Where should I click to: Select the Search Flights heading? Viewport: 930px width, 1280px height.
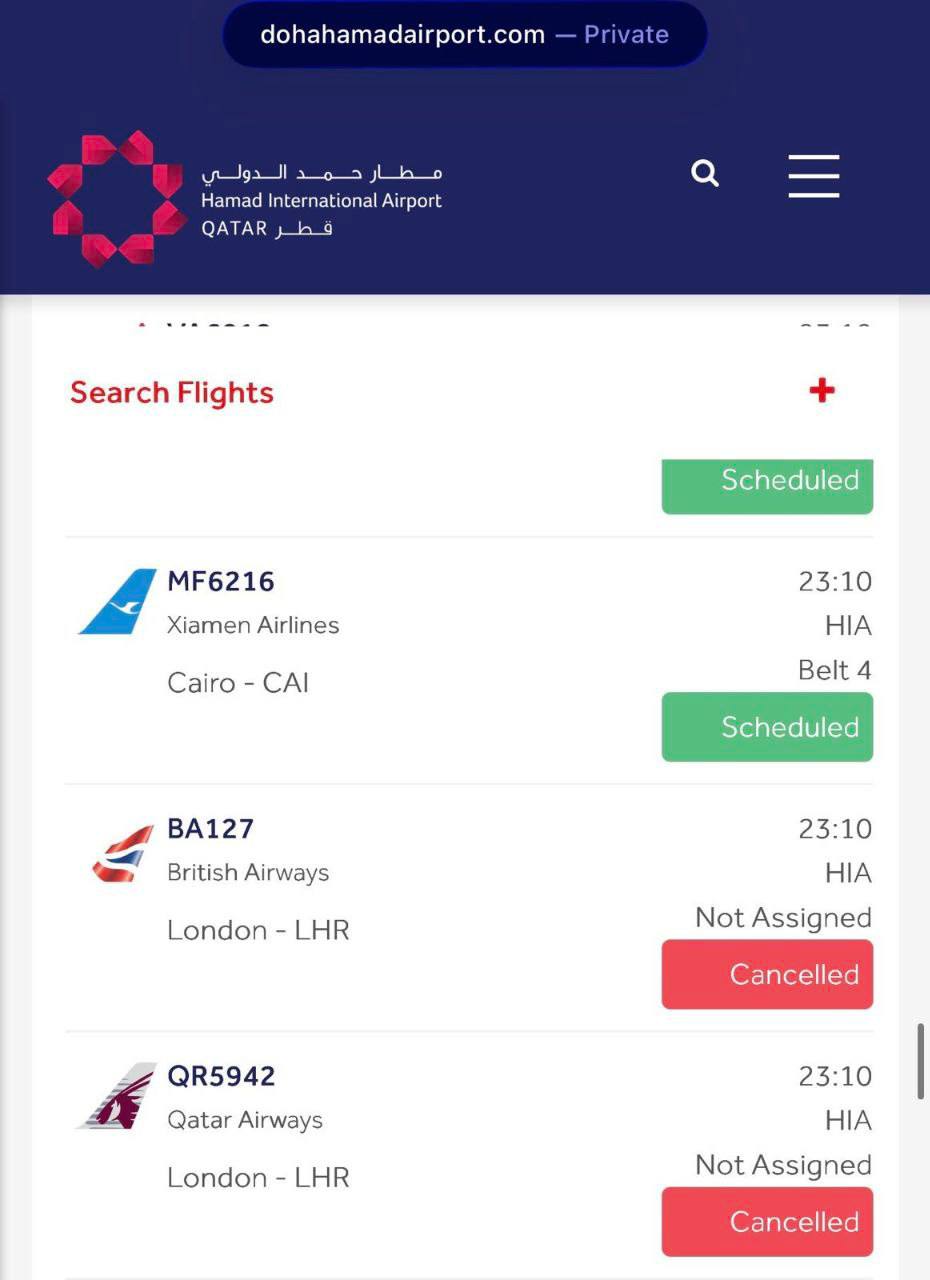172,393
